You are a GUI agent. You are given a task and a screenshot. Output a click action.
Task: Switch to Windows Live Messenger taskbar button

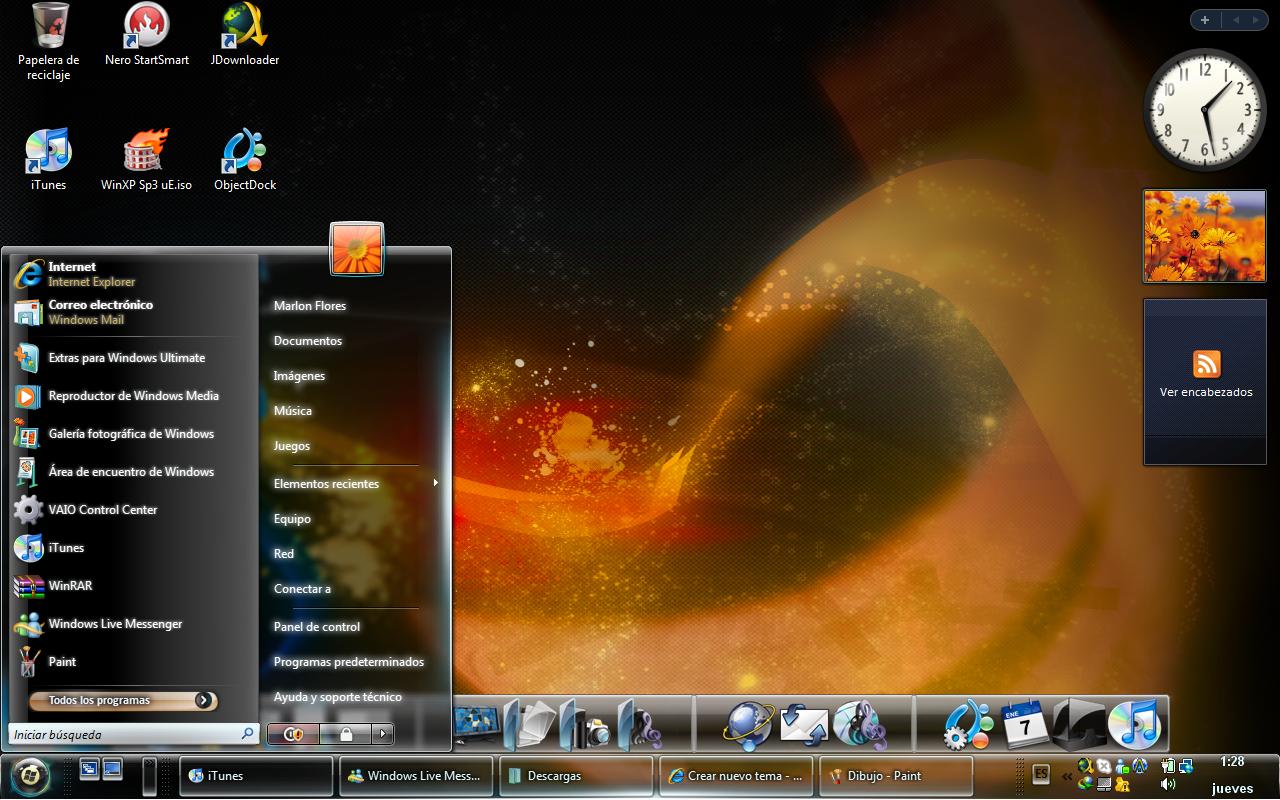click(417, 776)
